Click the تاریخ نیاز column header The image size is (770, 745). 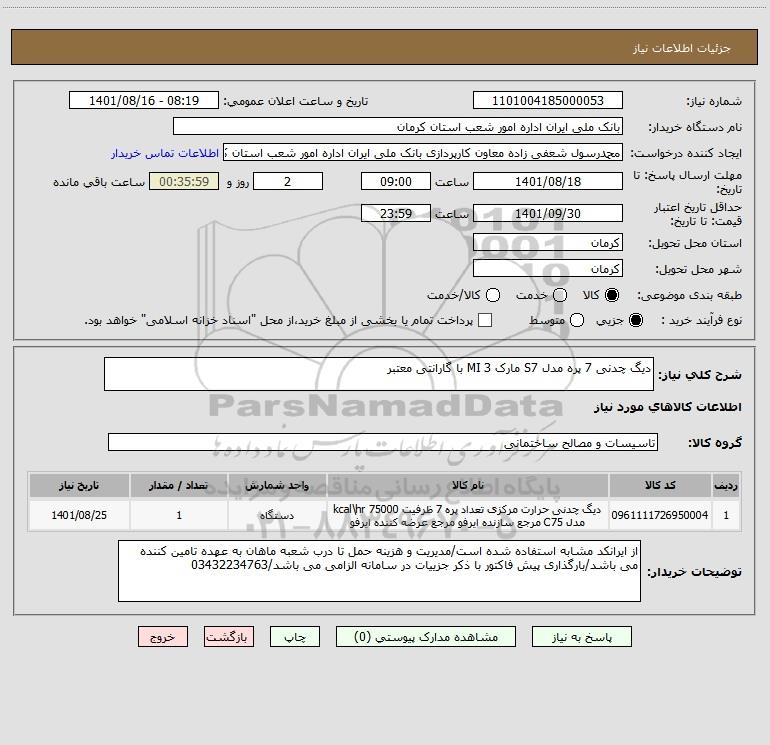point(79,485)
